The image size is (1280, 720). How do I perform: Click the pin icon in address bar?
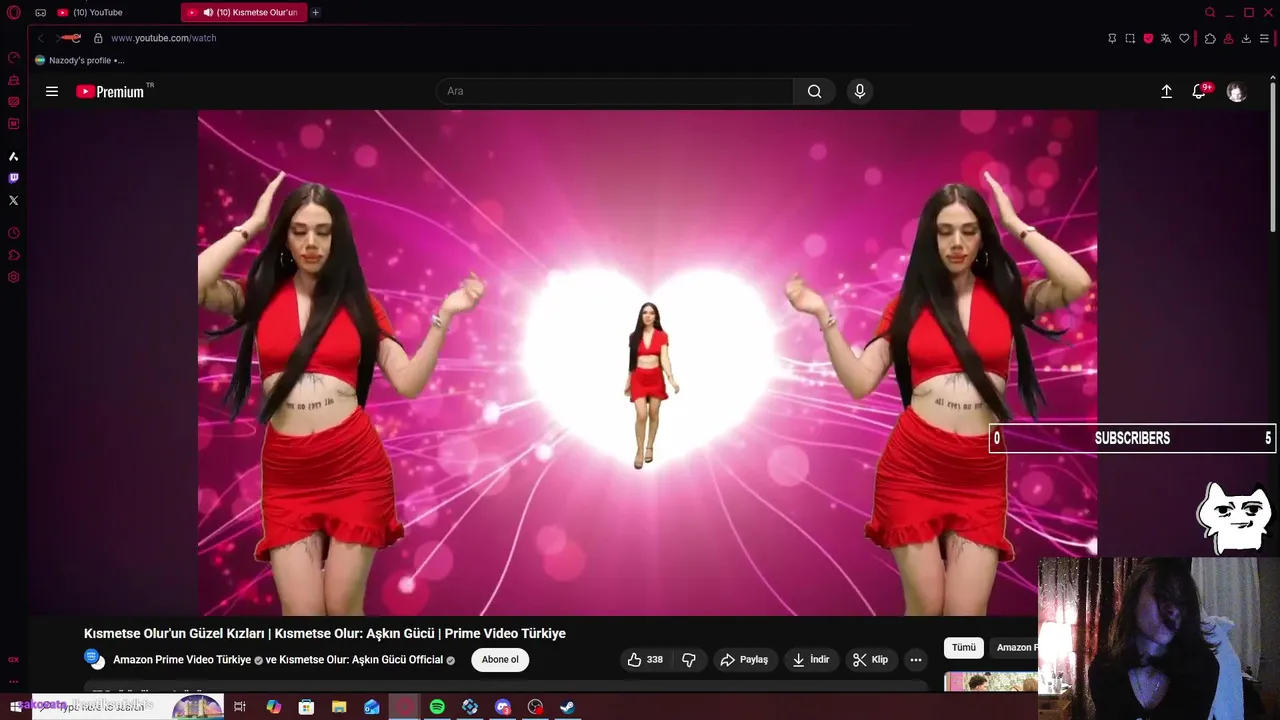click(x=1112, y=38)
